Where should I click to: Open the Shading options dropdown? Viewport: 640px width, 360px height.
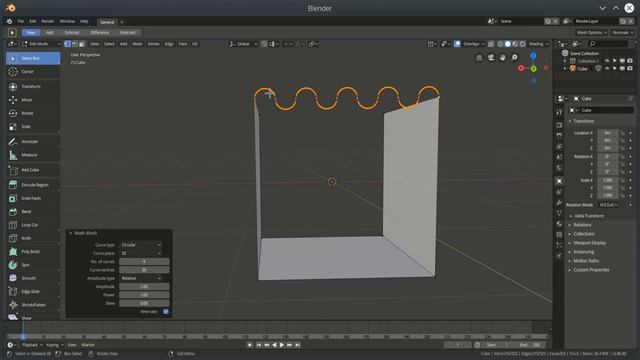[538, 44]
